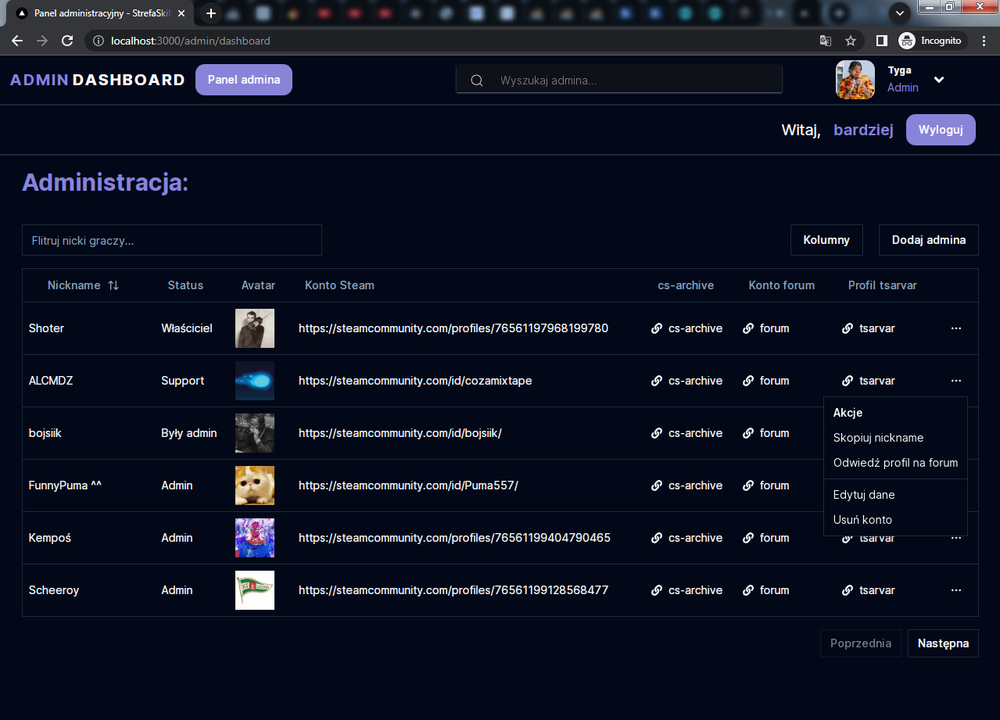Image resolution: width=1000 pixels, height=720 pixels.
Task: Click the browser address bar URL
Action: point(191,41)
